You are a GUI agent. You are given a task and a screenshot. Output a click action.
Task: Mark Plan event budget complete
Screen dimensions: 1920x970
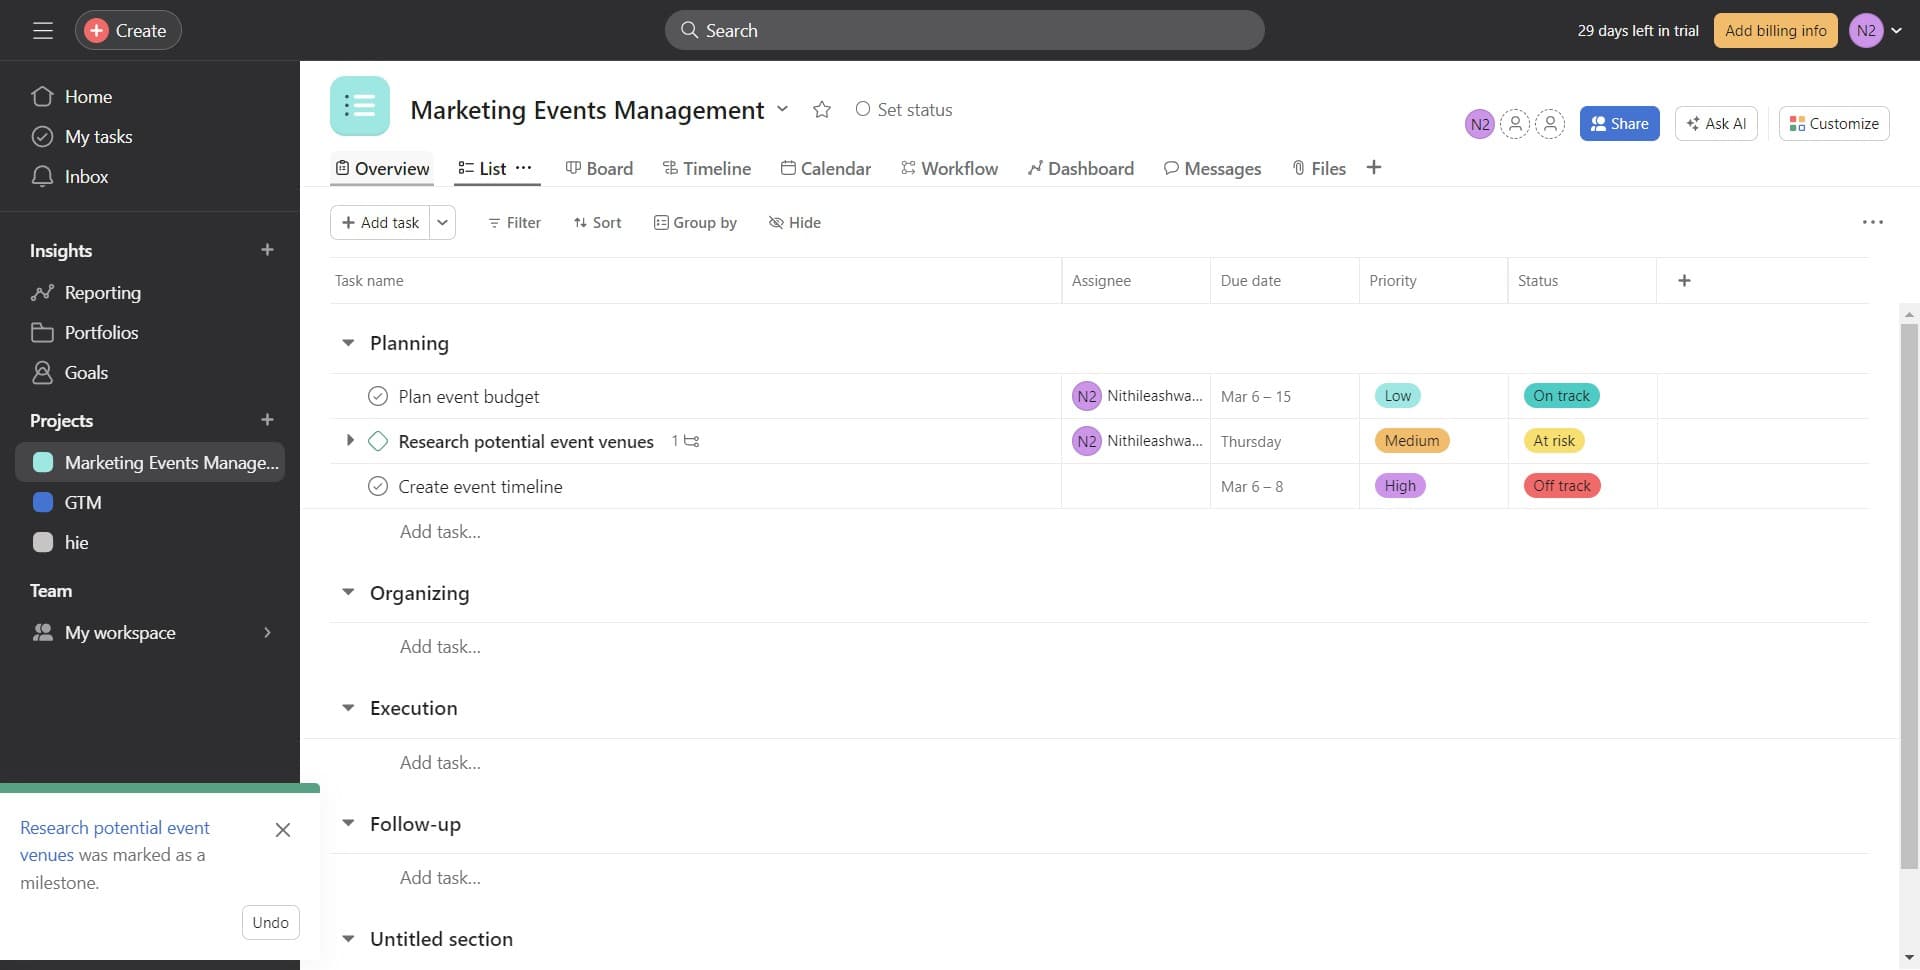click(378, 396)
